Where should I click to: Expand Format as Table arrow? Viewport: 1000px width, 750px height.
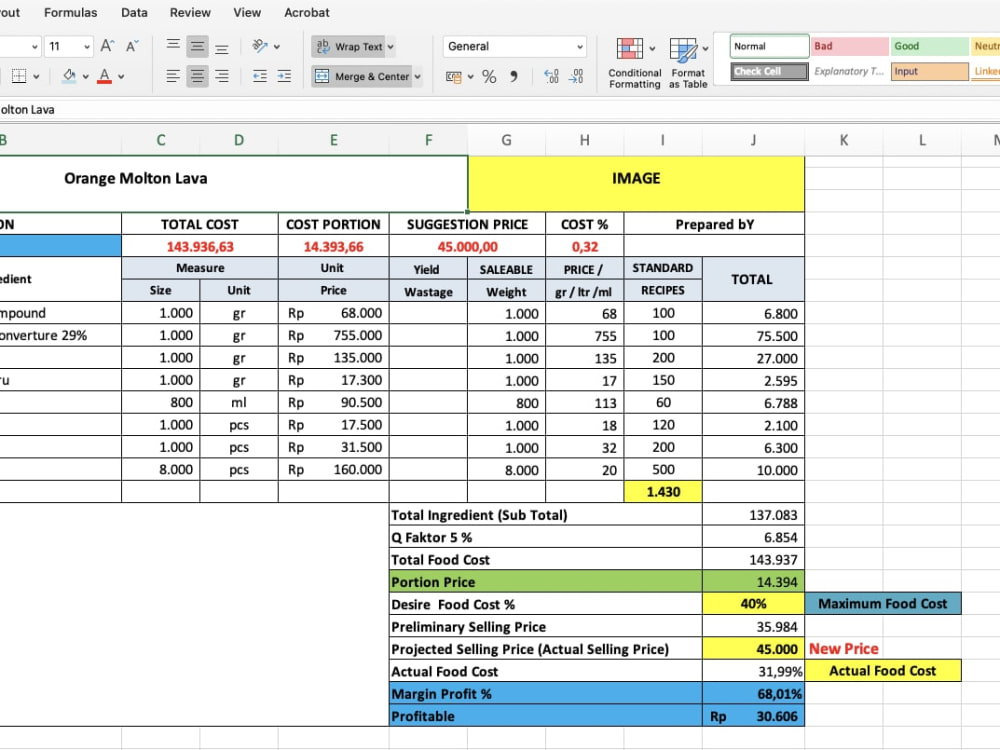click(705, 48)
